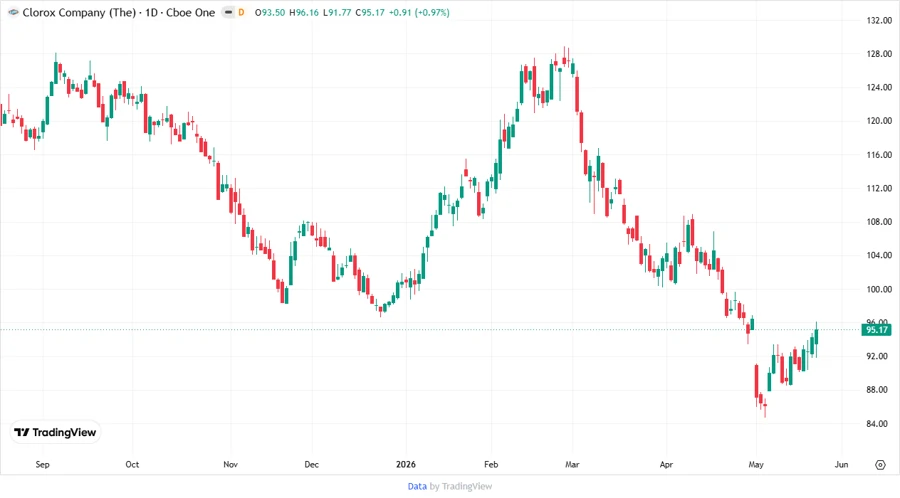Click the Nov label on time axis
Viewport: 900px width, 498px height.
(x=230, y=465)
